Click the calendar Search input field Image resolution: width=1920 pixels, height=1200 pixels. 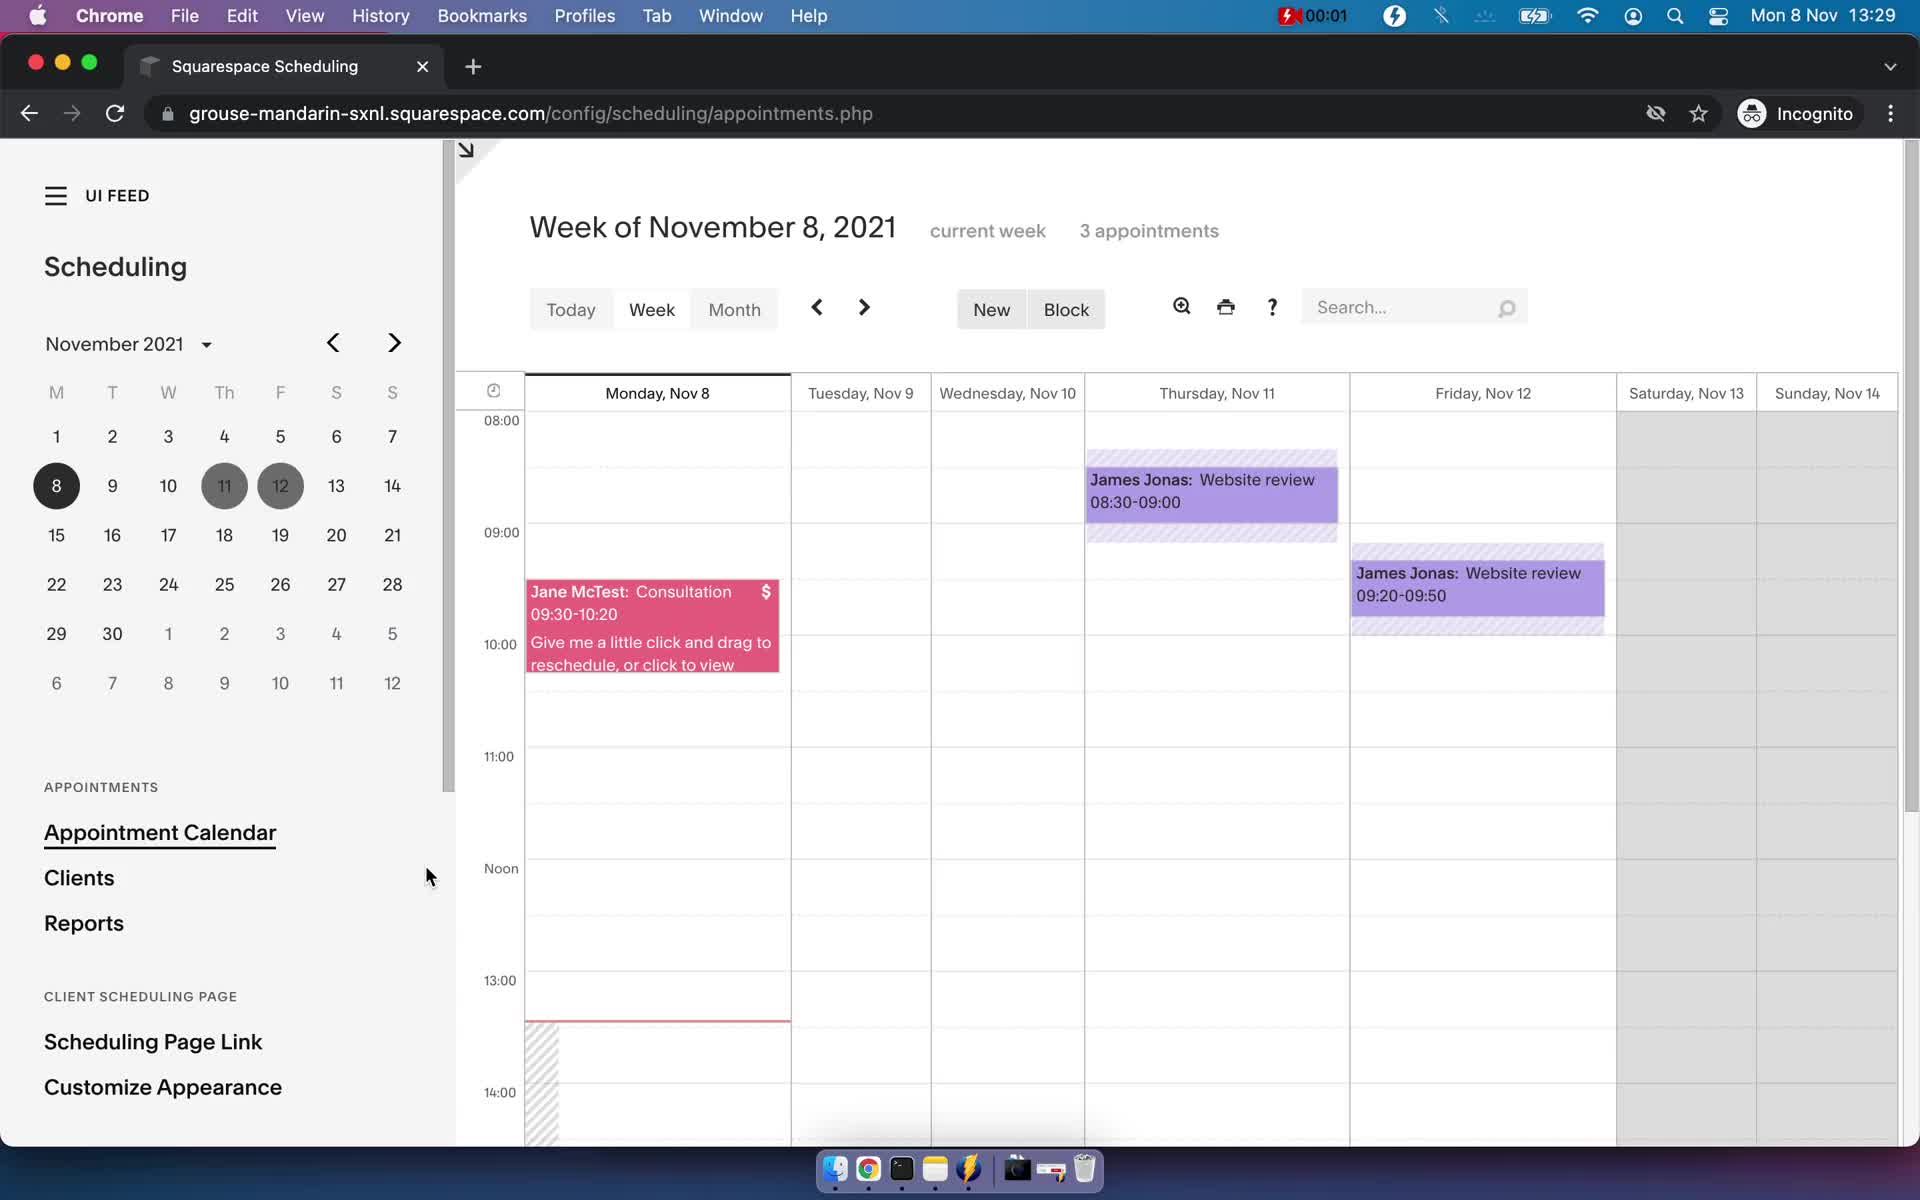tap(1414, 308)
